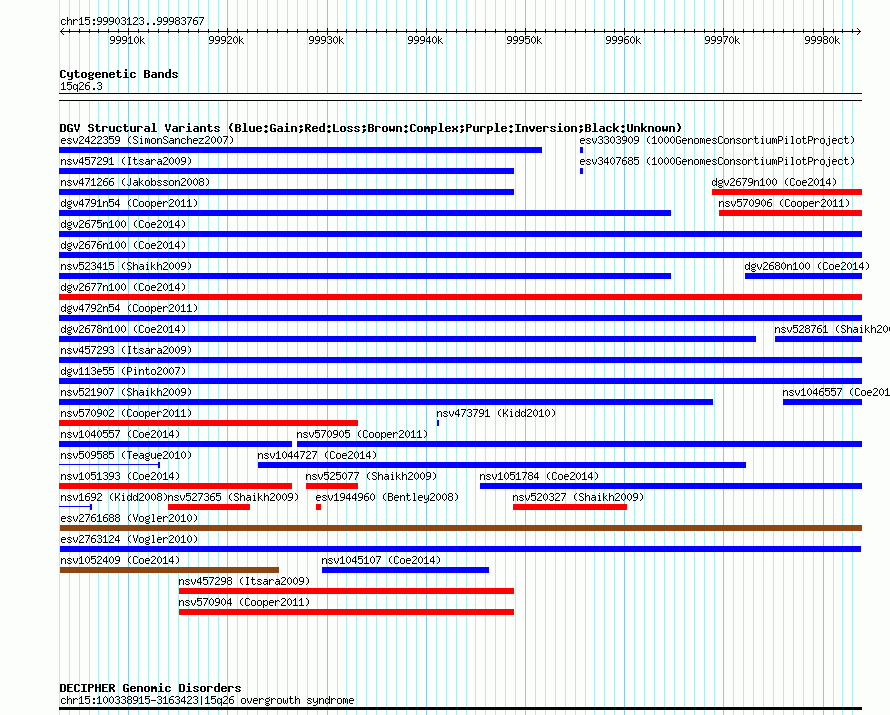The width and height of the screenshot is (890, 715).
Task: Open dgv2679n100 (Coe2014) label
Action: (x=774, y=182)
